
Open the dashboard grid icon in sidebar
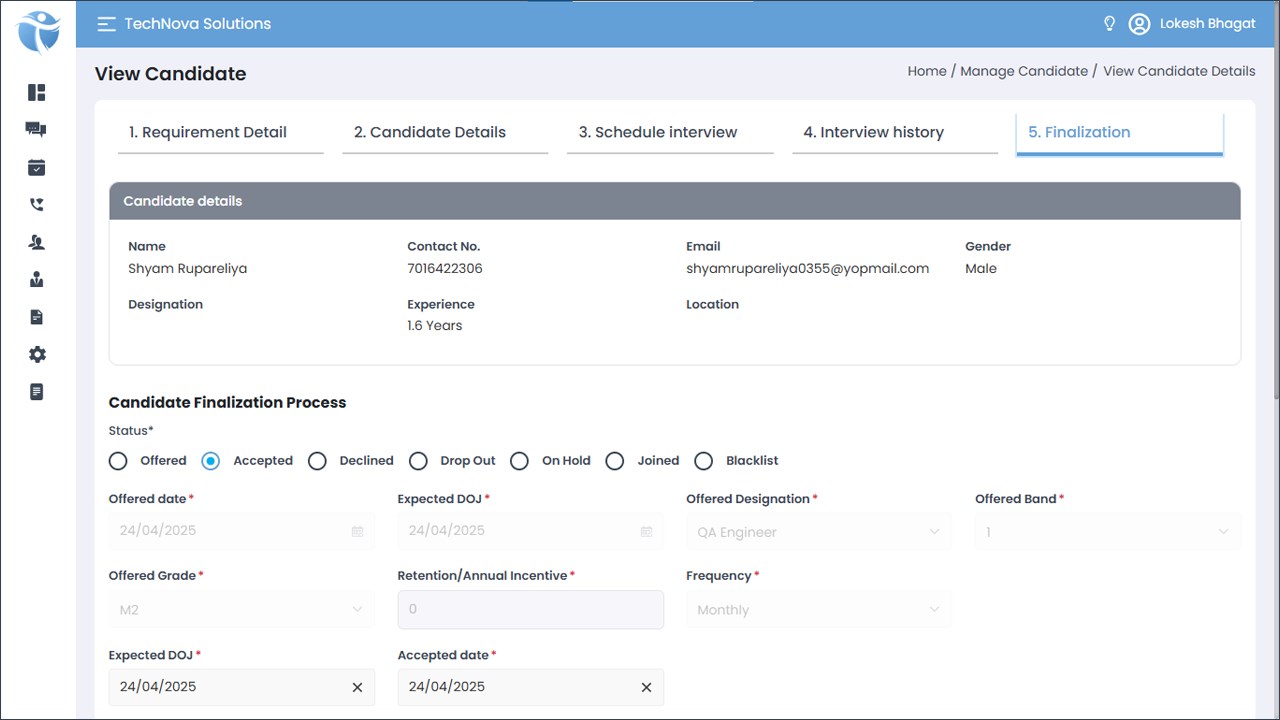click(37, 93)
